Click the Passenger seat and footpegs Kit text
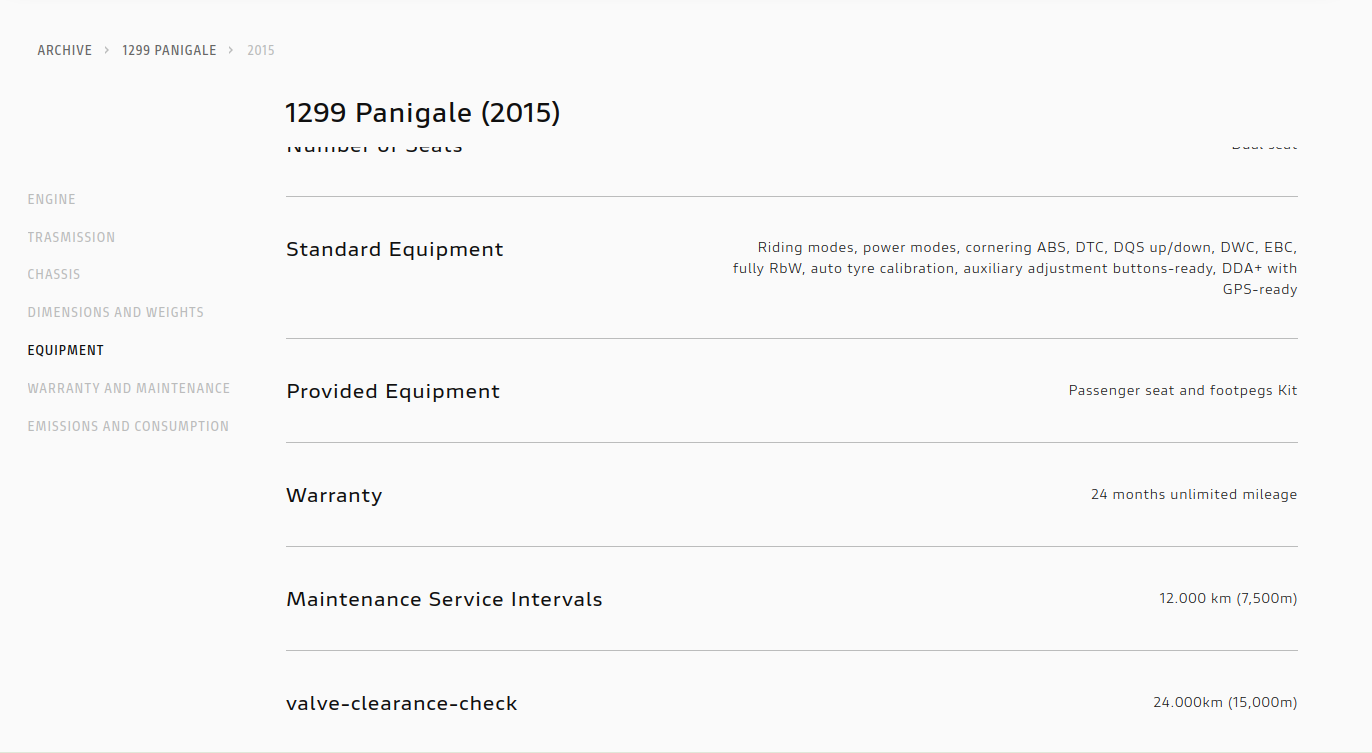The height and width of the screenshot is (753, 1372). pos(1182,390)
